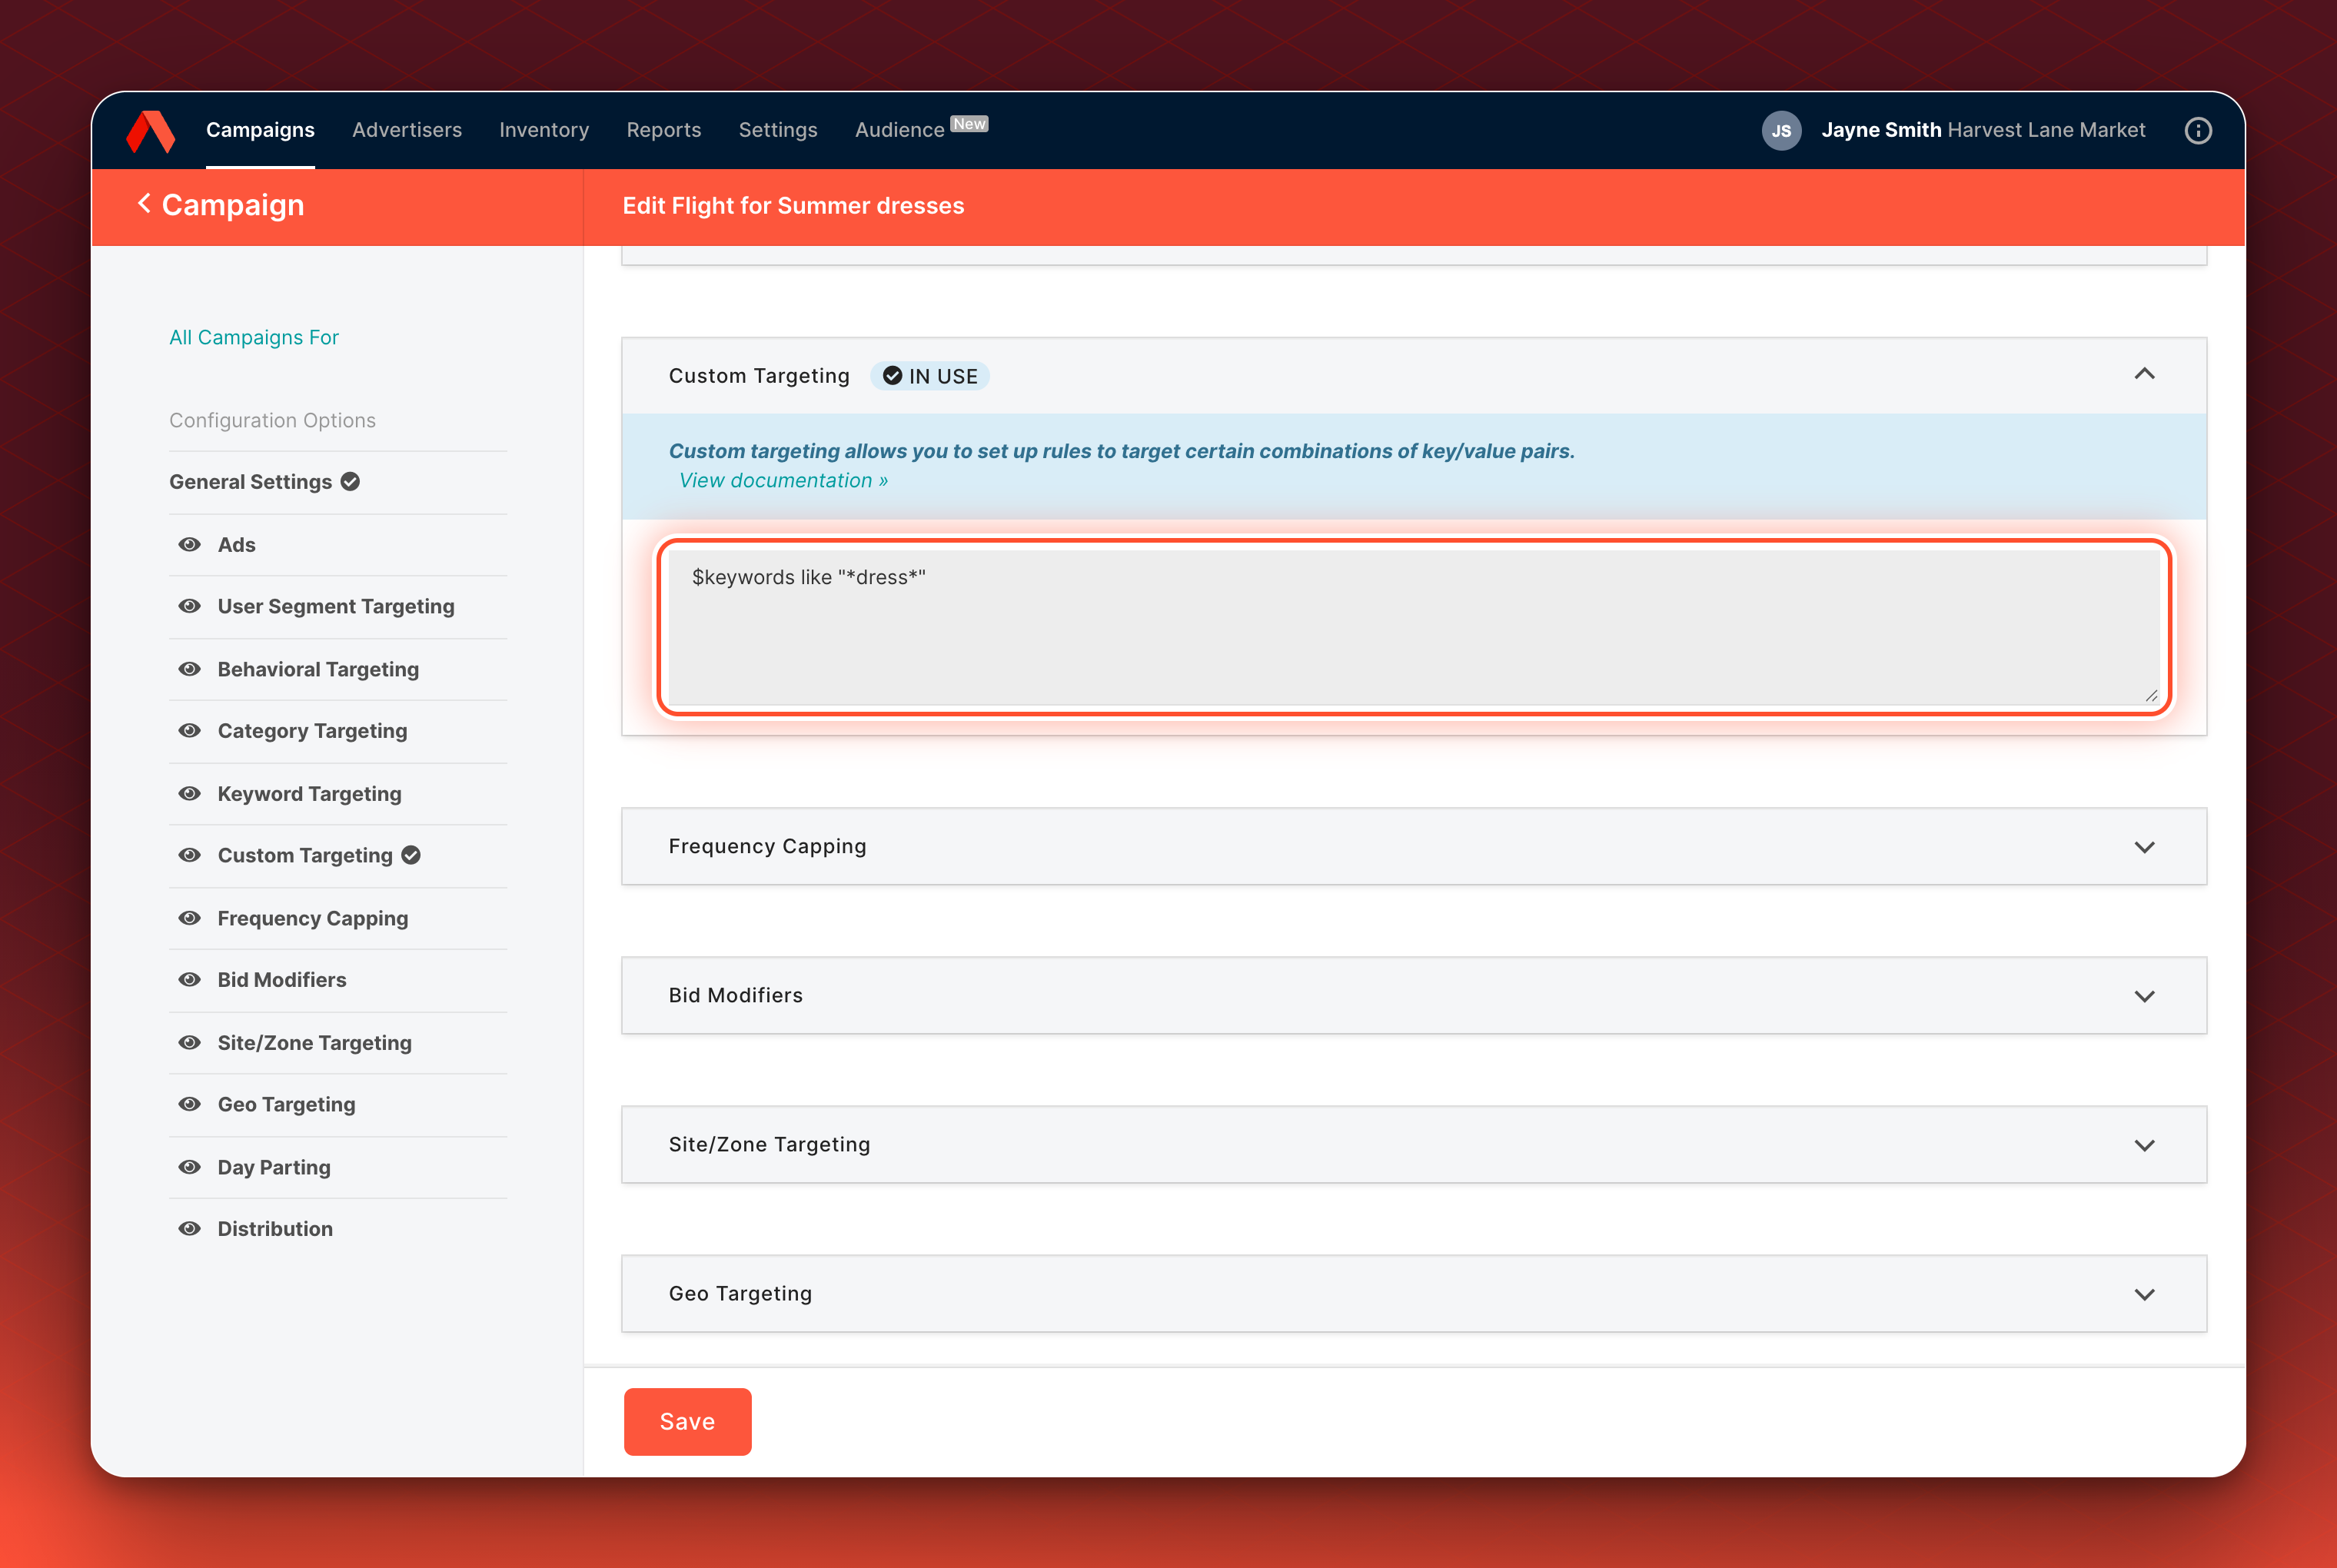Toggle eye icon for Day Parting
This screenshot has height=1568, width=2337.
coord(189,1167)
